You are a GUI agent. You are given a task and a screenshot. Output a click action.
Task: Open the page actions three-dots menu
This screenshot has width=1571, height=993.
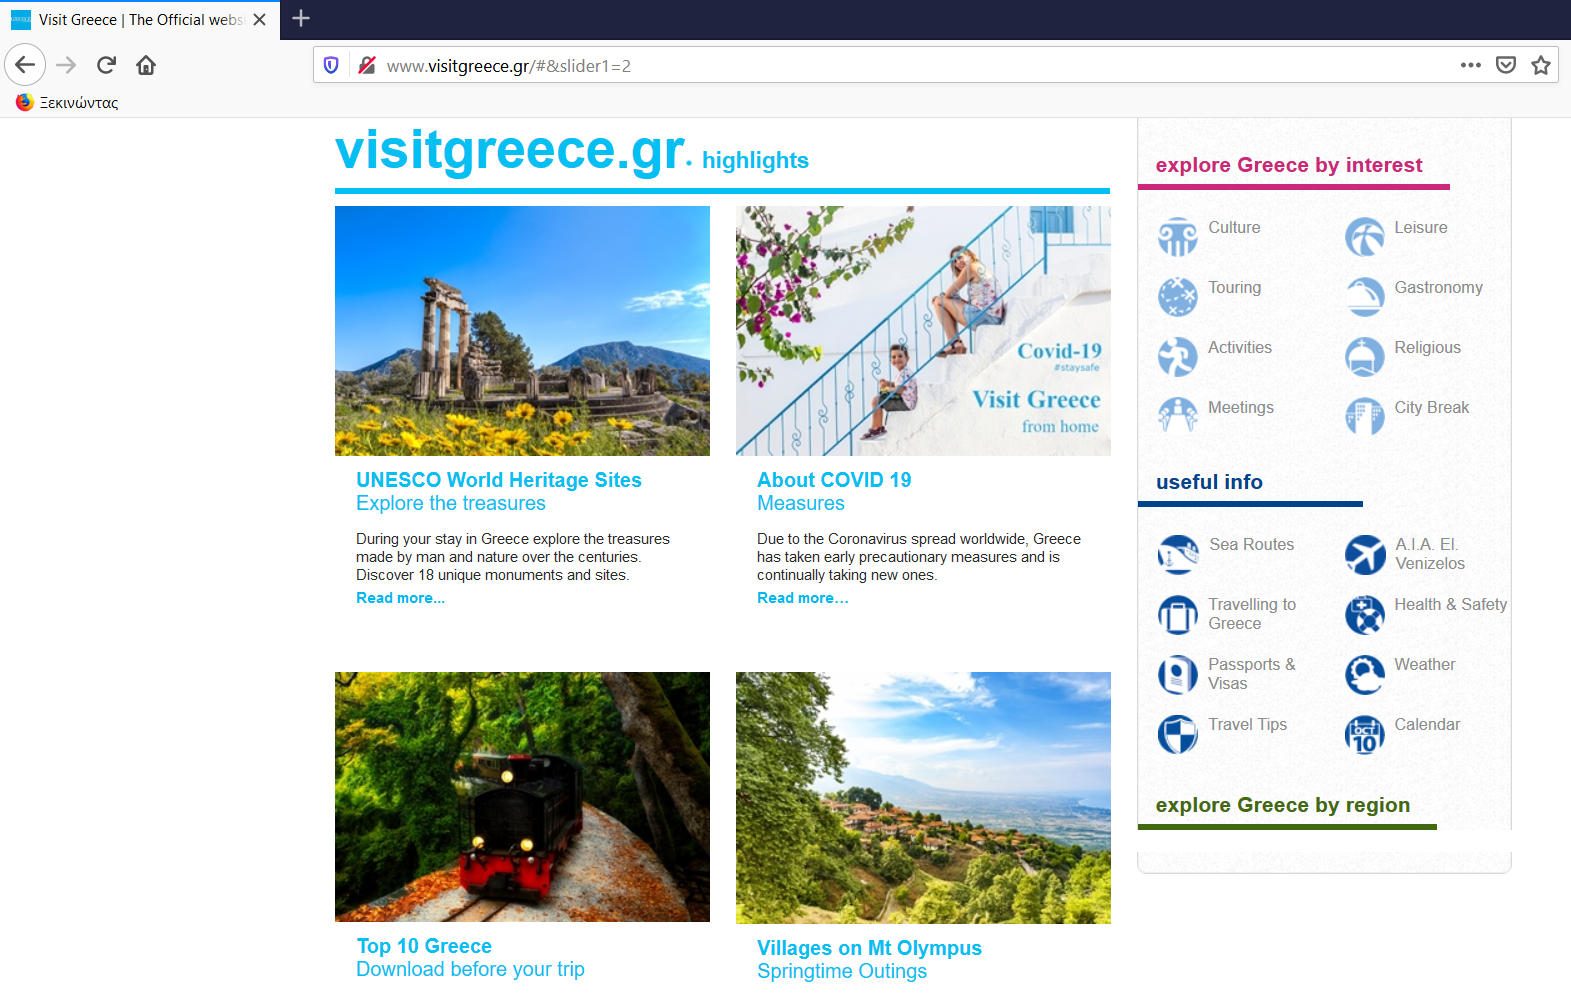(1470, 65)
